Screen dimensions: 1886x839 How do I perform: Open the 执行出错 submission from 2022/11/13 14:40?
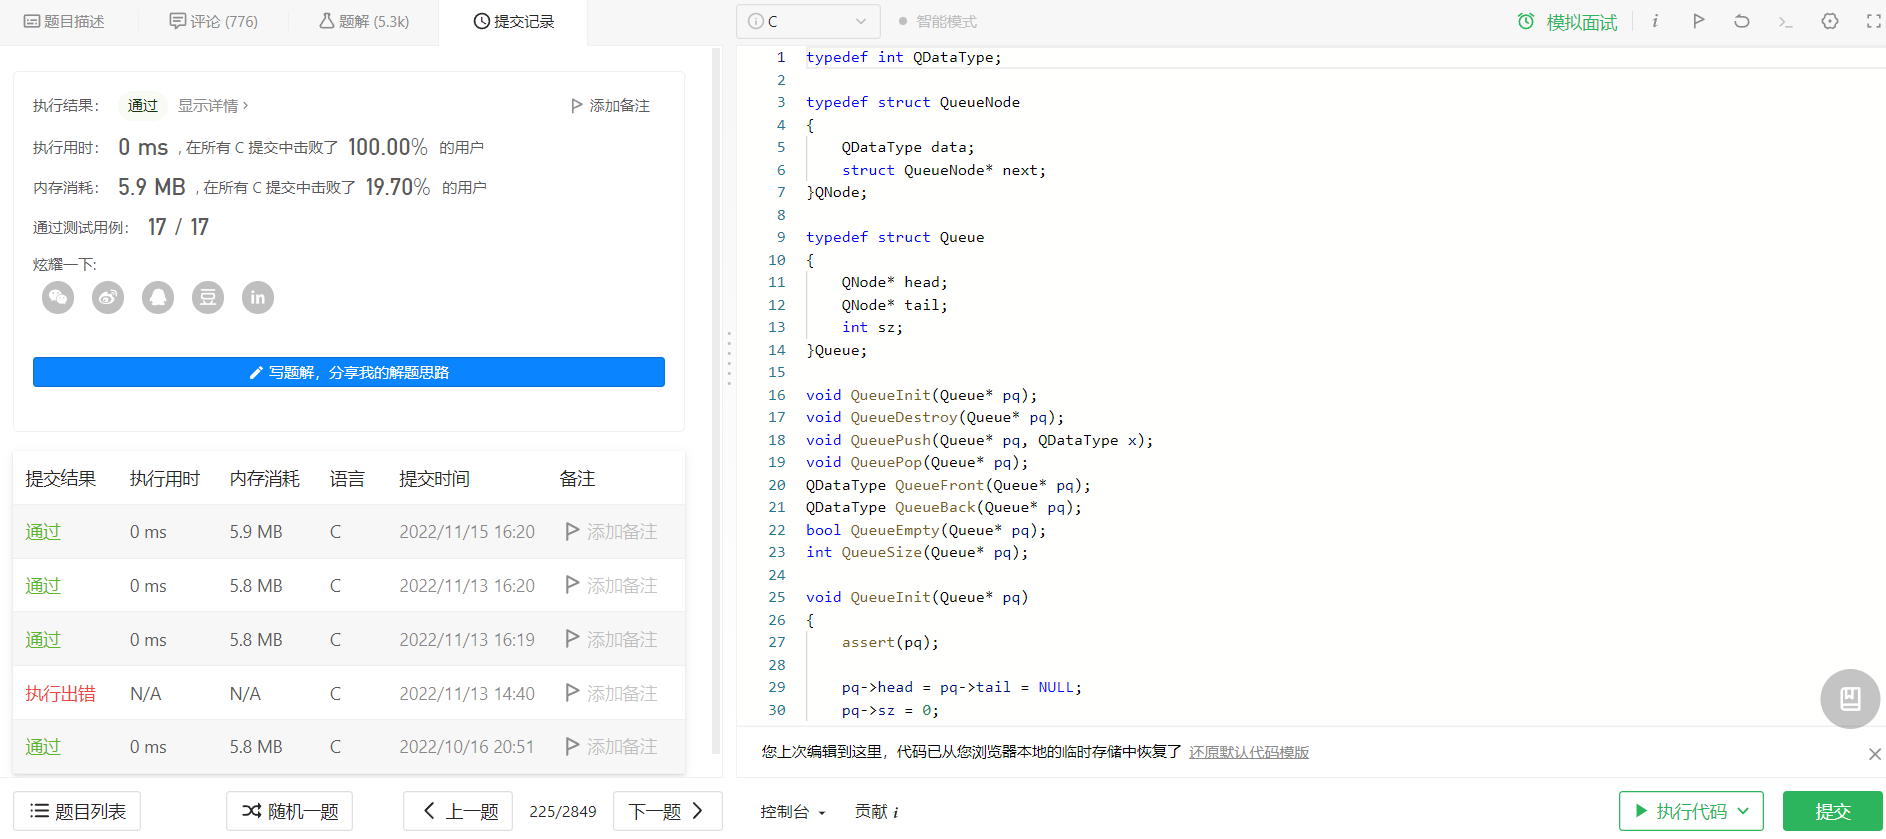click(x=61, y=694)
